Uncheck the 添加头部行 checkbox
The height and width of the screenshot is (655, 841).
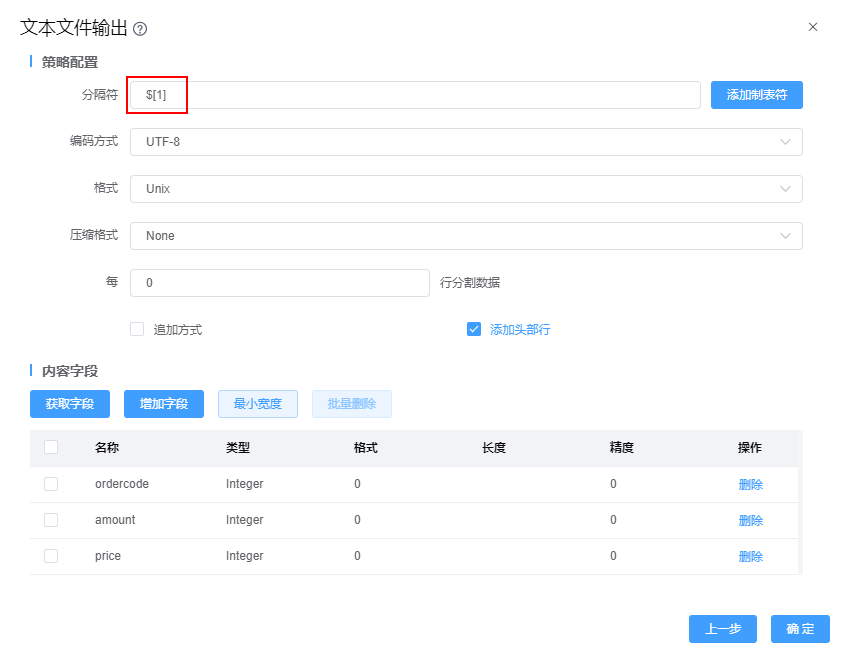tap(474, 329)
